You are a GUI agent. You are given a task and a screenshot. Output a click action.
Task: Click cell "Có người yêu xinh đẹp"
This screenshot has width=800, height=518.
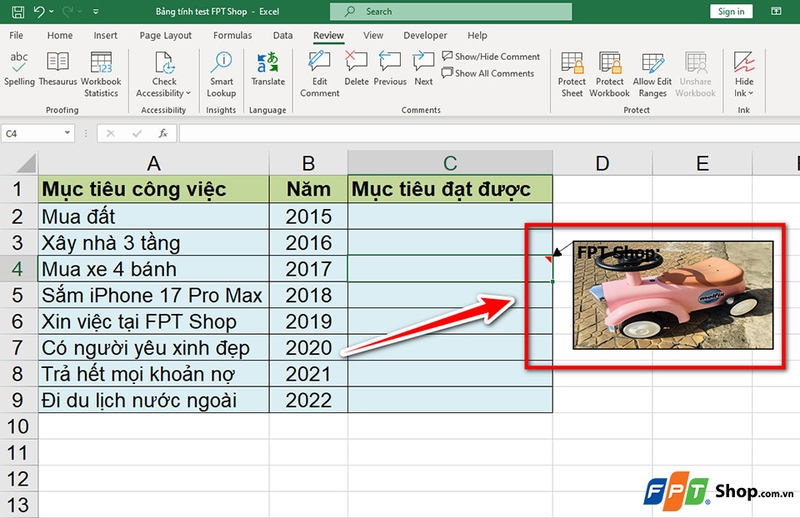pos(154,348)
